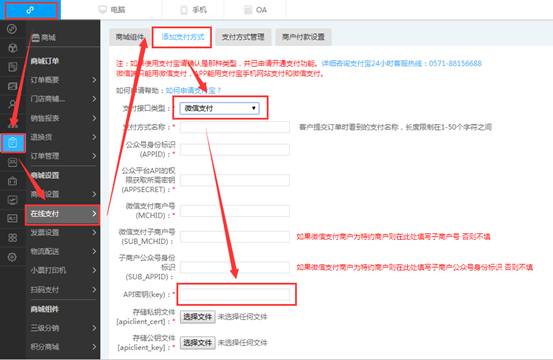The height and width of the screenshot is (360, 553).
Task: Expand the 三级分销 submenu
Action: click(x=63, y=328)
